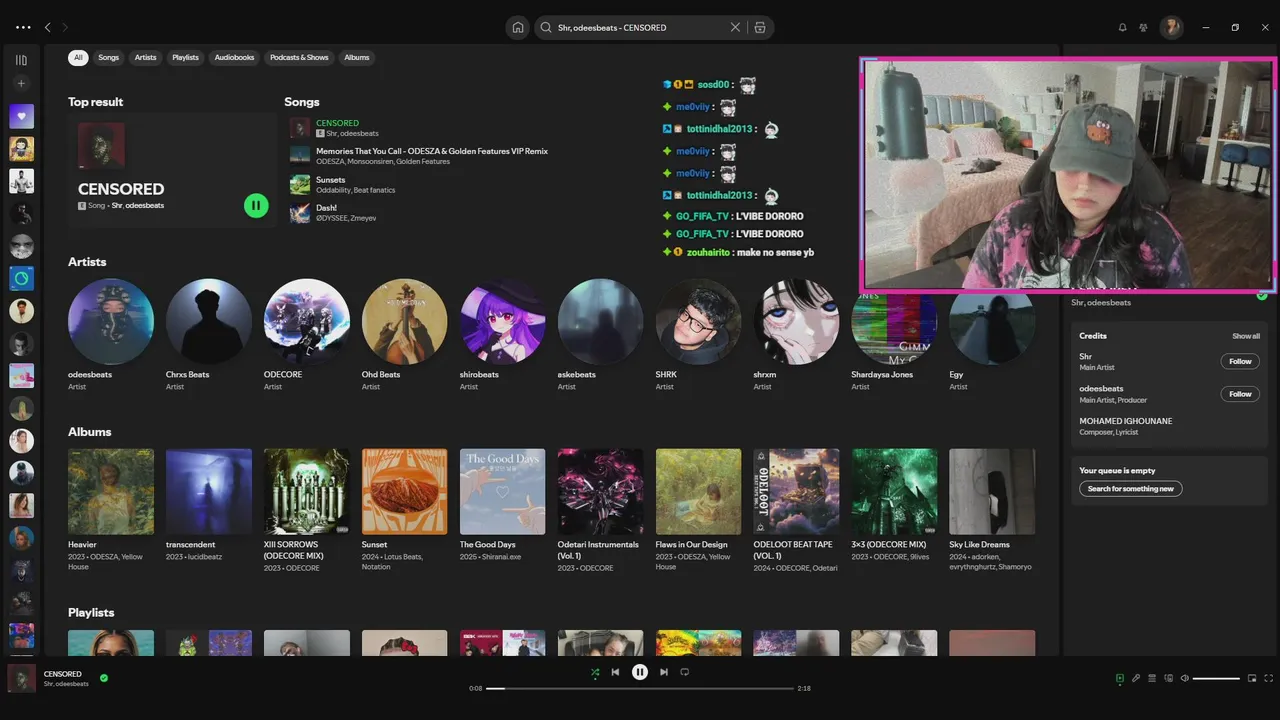
Task: Toggle shuffle off
Action: (594, 673)
